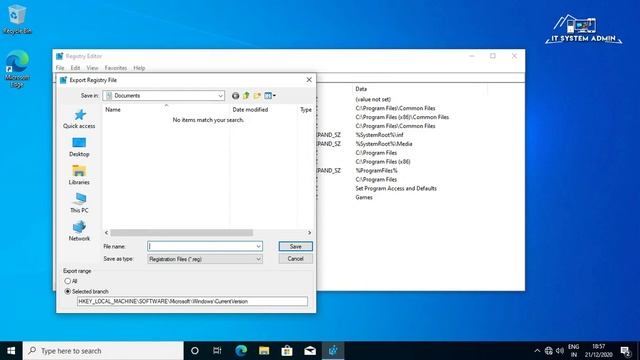
Task: Open the View Menu icon in dialog toolbar
Action: pos(270,96)
